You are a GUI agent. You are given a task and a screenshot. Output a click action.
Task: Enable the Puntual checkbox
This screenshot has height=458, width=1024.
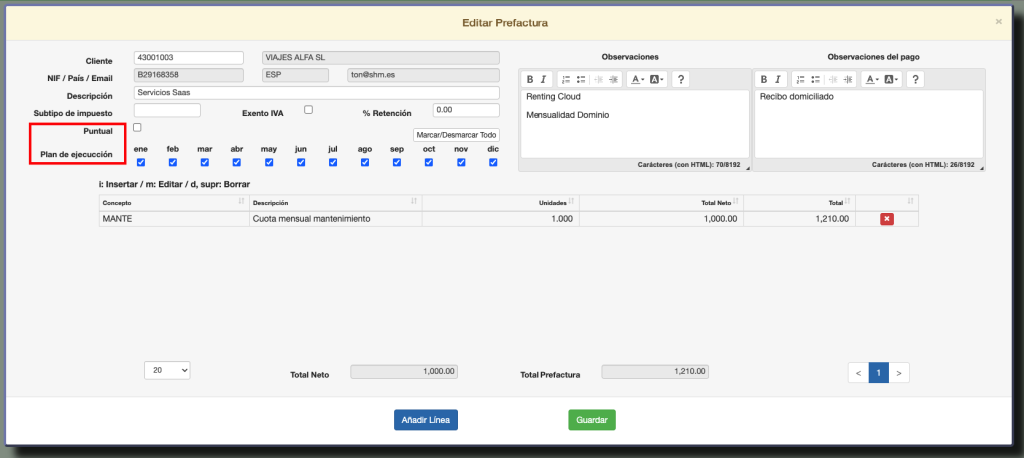(138, 128)
